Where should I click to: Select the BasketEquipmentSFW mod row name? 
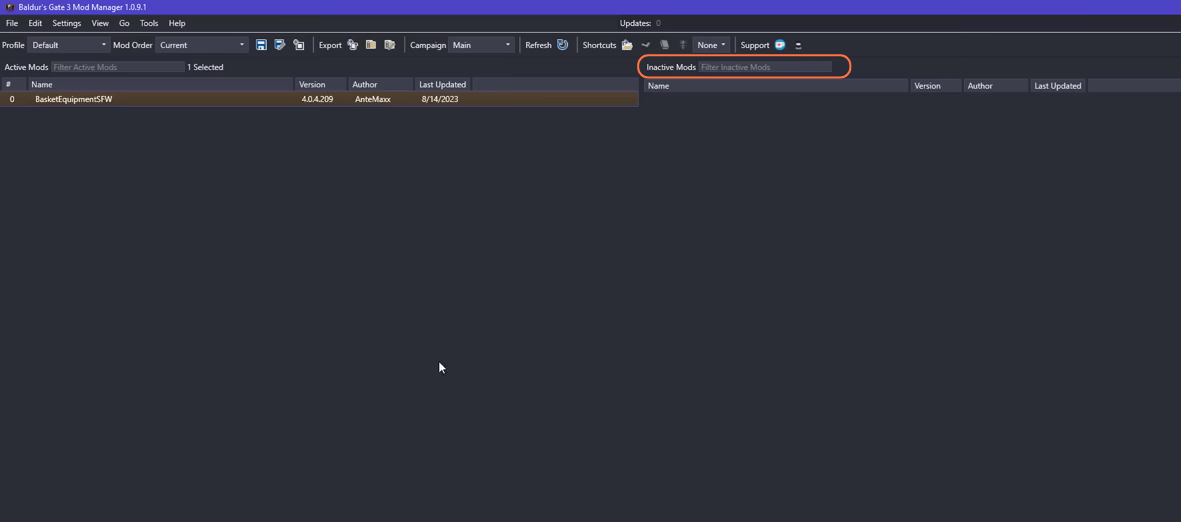74,99
